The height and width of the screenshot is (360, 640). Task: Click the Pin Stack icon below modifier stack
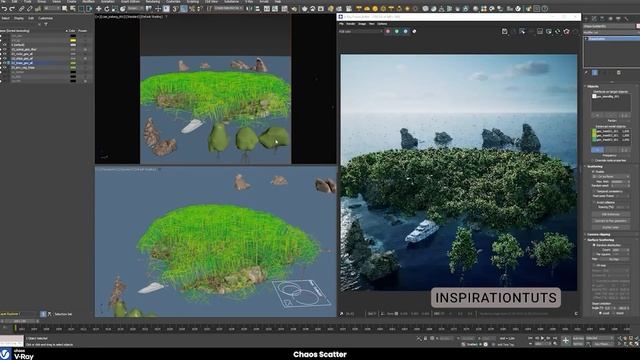pyautogui.click(x=587, y=73)
